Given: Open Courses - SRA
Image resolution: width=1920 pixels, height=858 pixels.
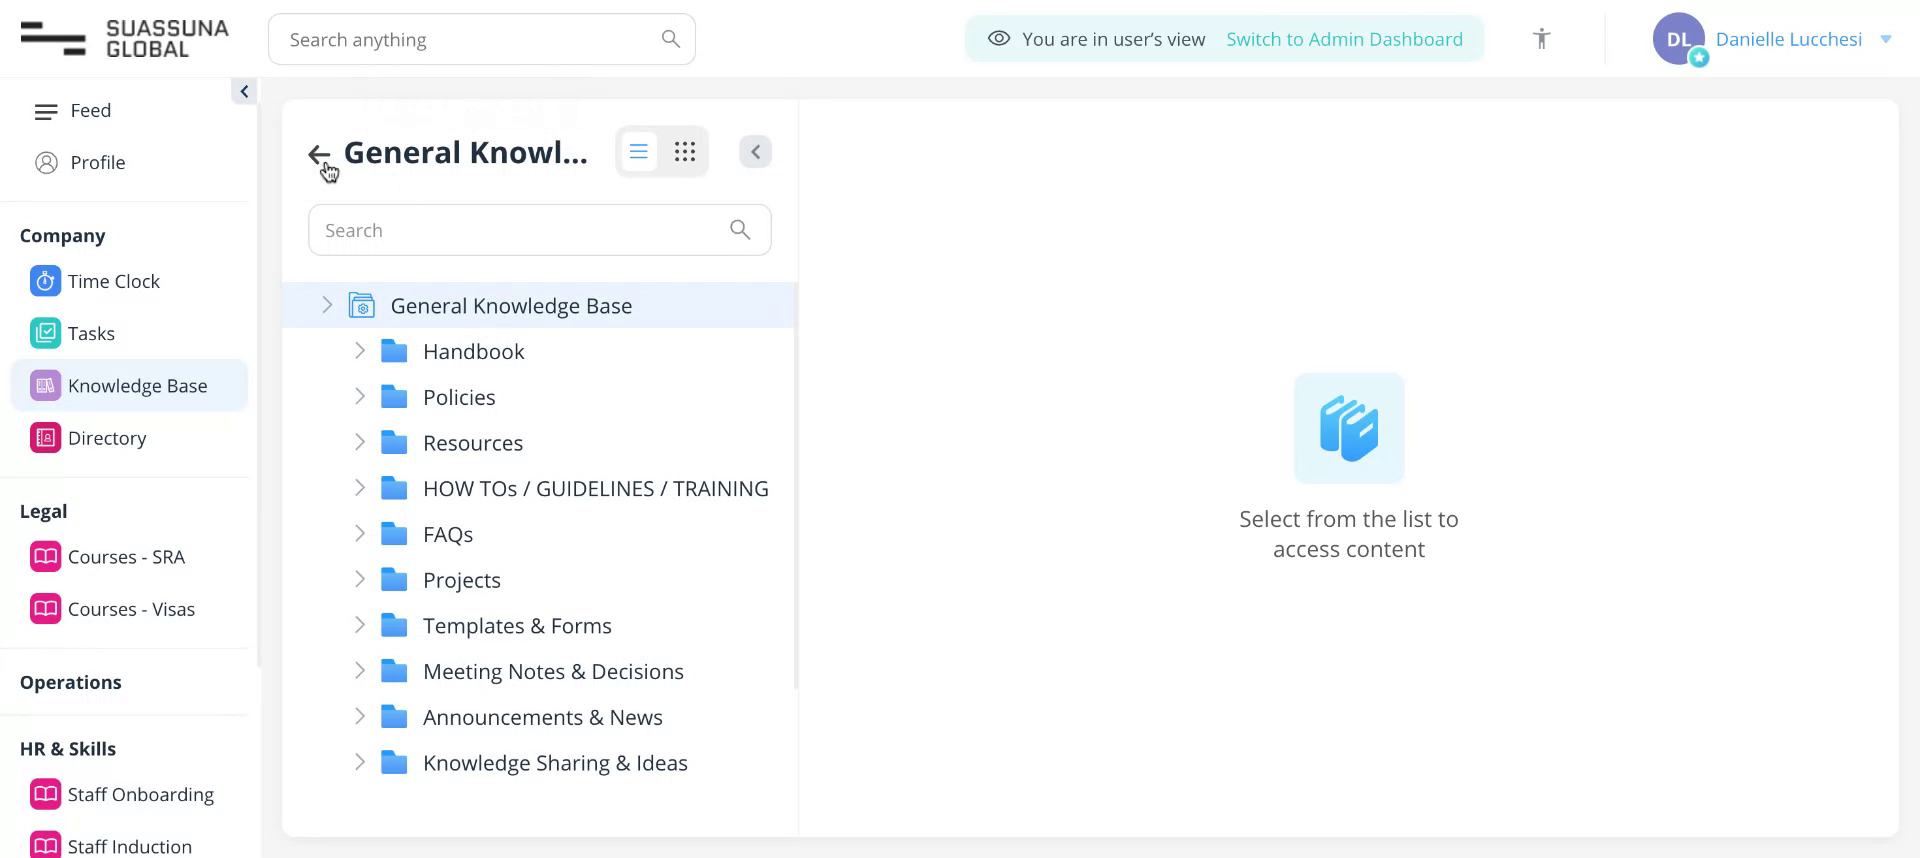Looking at the screenshot, I should (x=126, y=557).
